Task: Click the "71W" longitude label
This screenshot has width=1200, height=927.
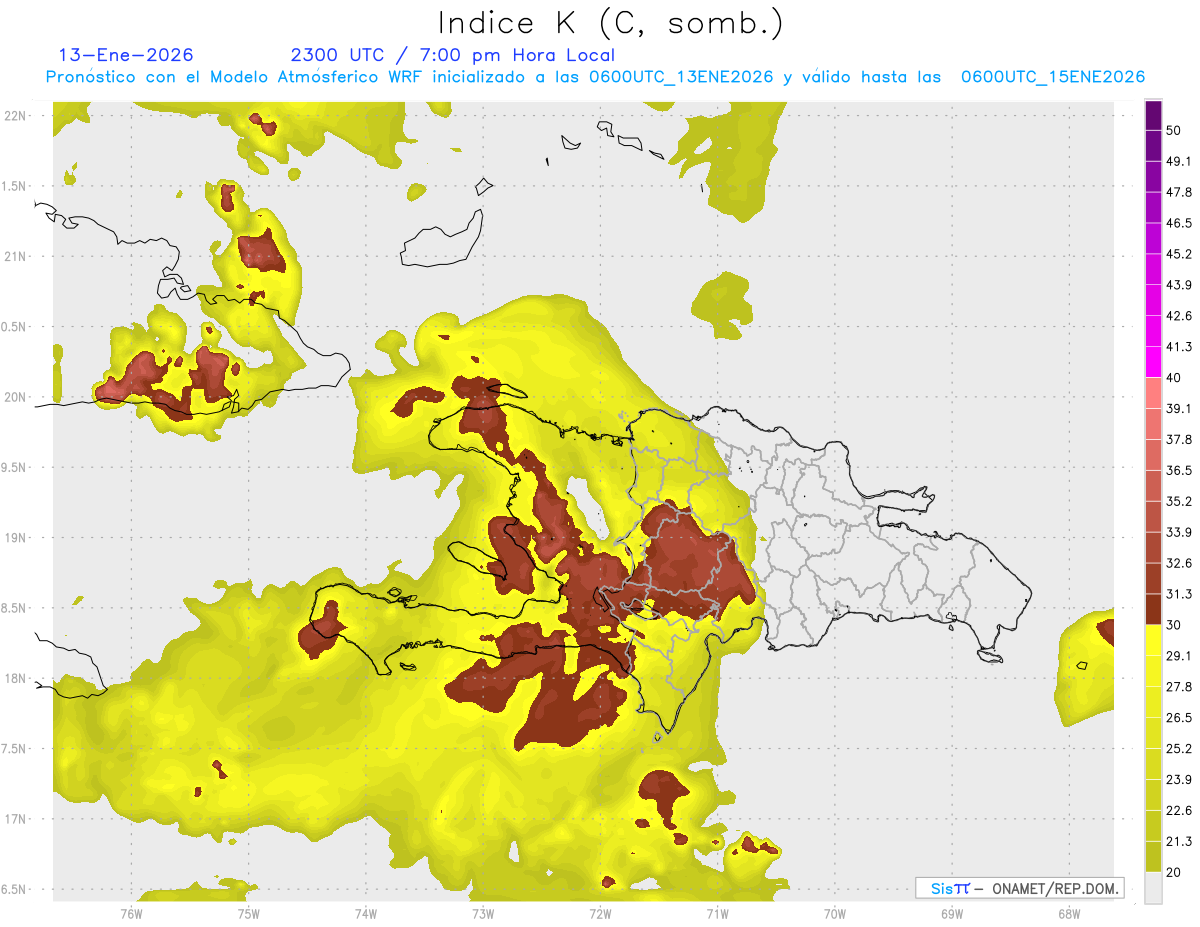Action: pyautogui.click(x=717, y=913)
